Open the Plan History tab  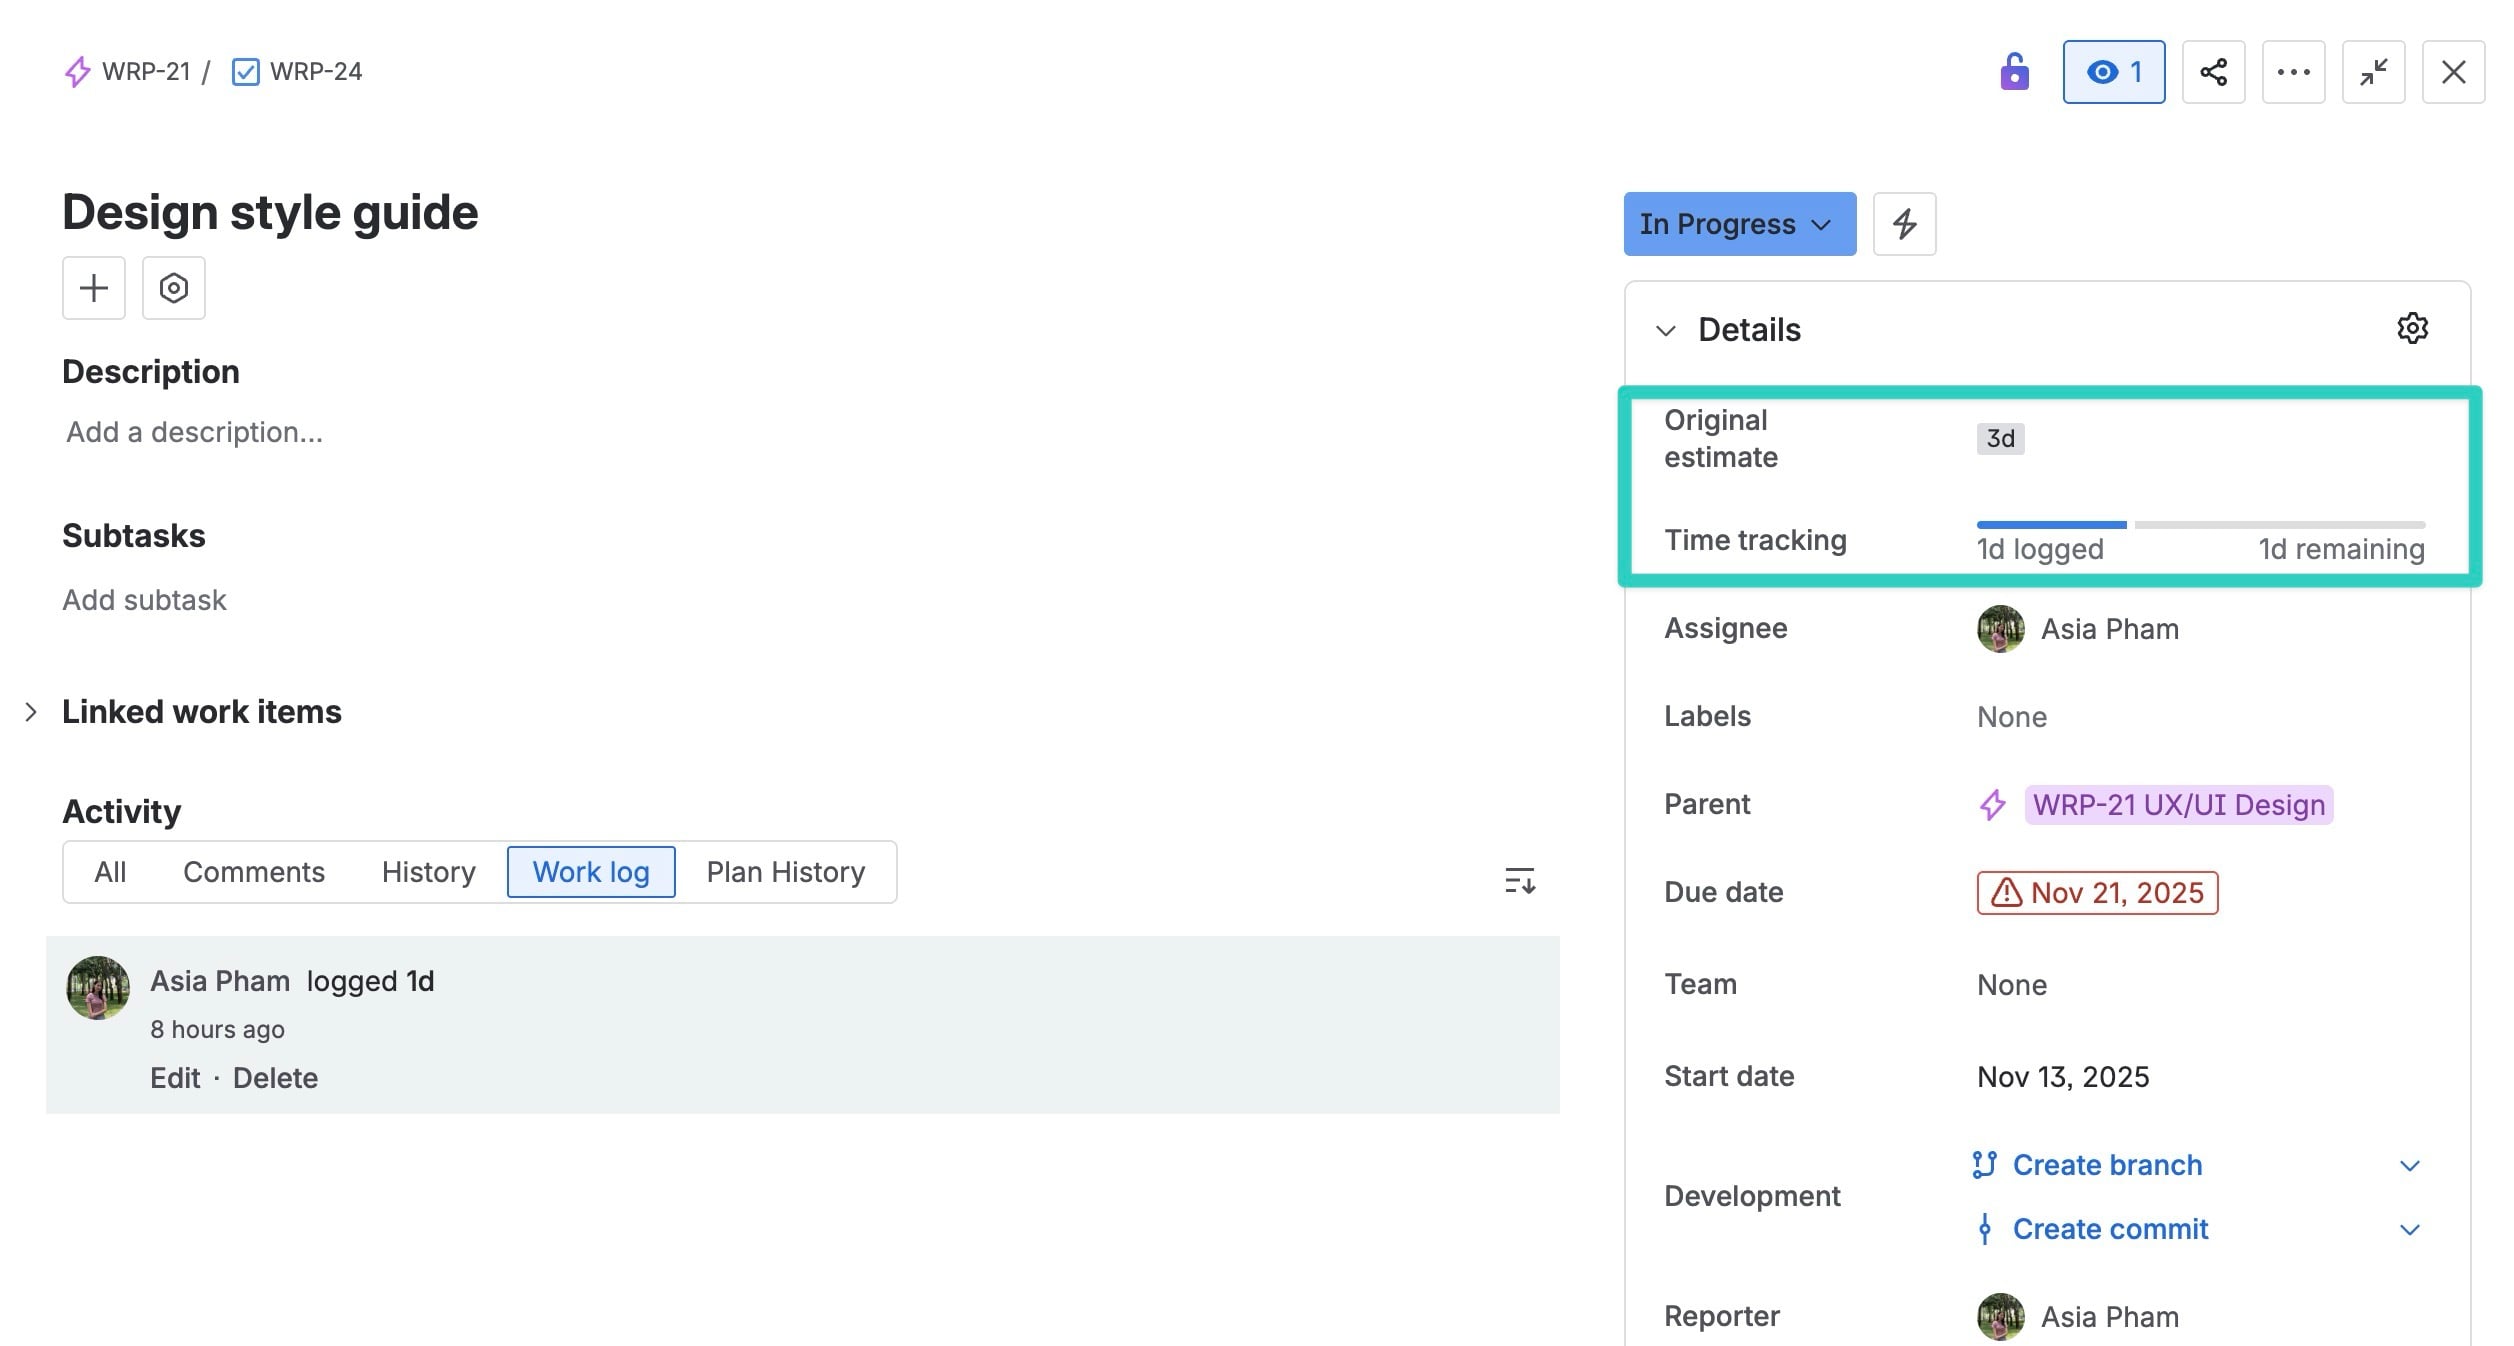click(x=786, y=872)
